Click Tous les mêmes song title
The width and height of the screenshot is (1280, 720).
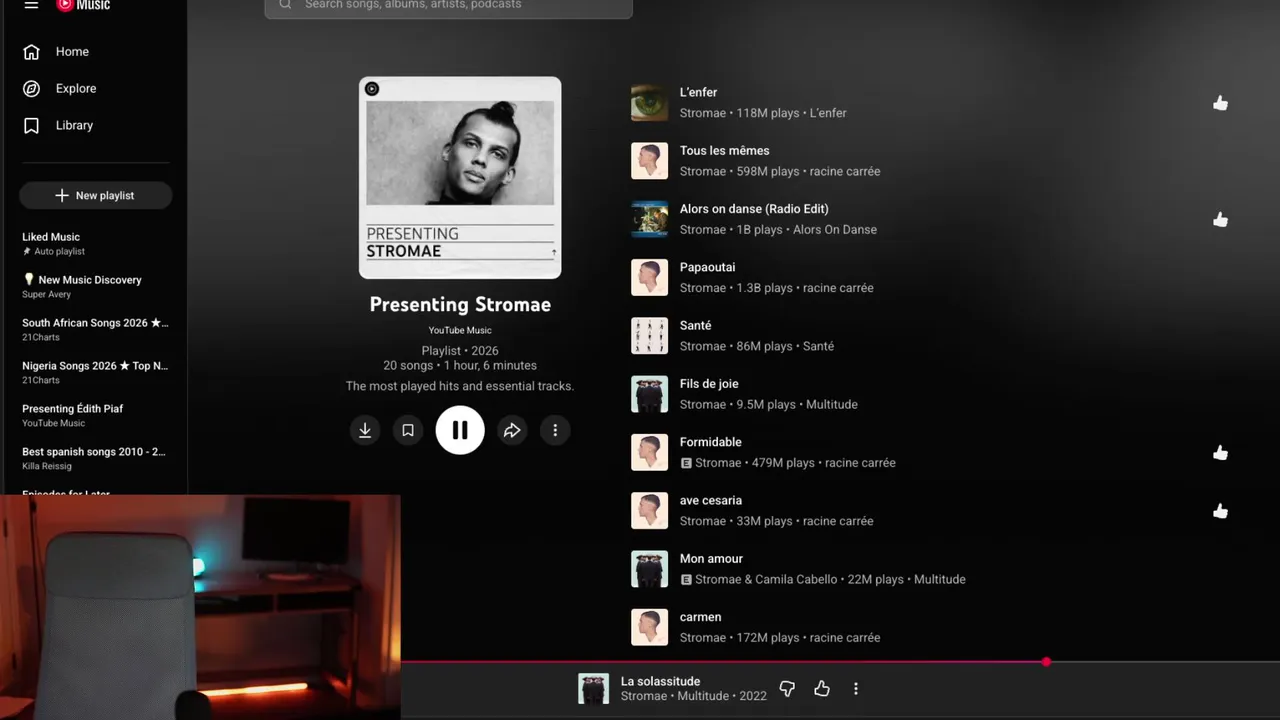[724, 151]
